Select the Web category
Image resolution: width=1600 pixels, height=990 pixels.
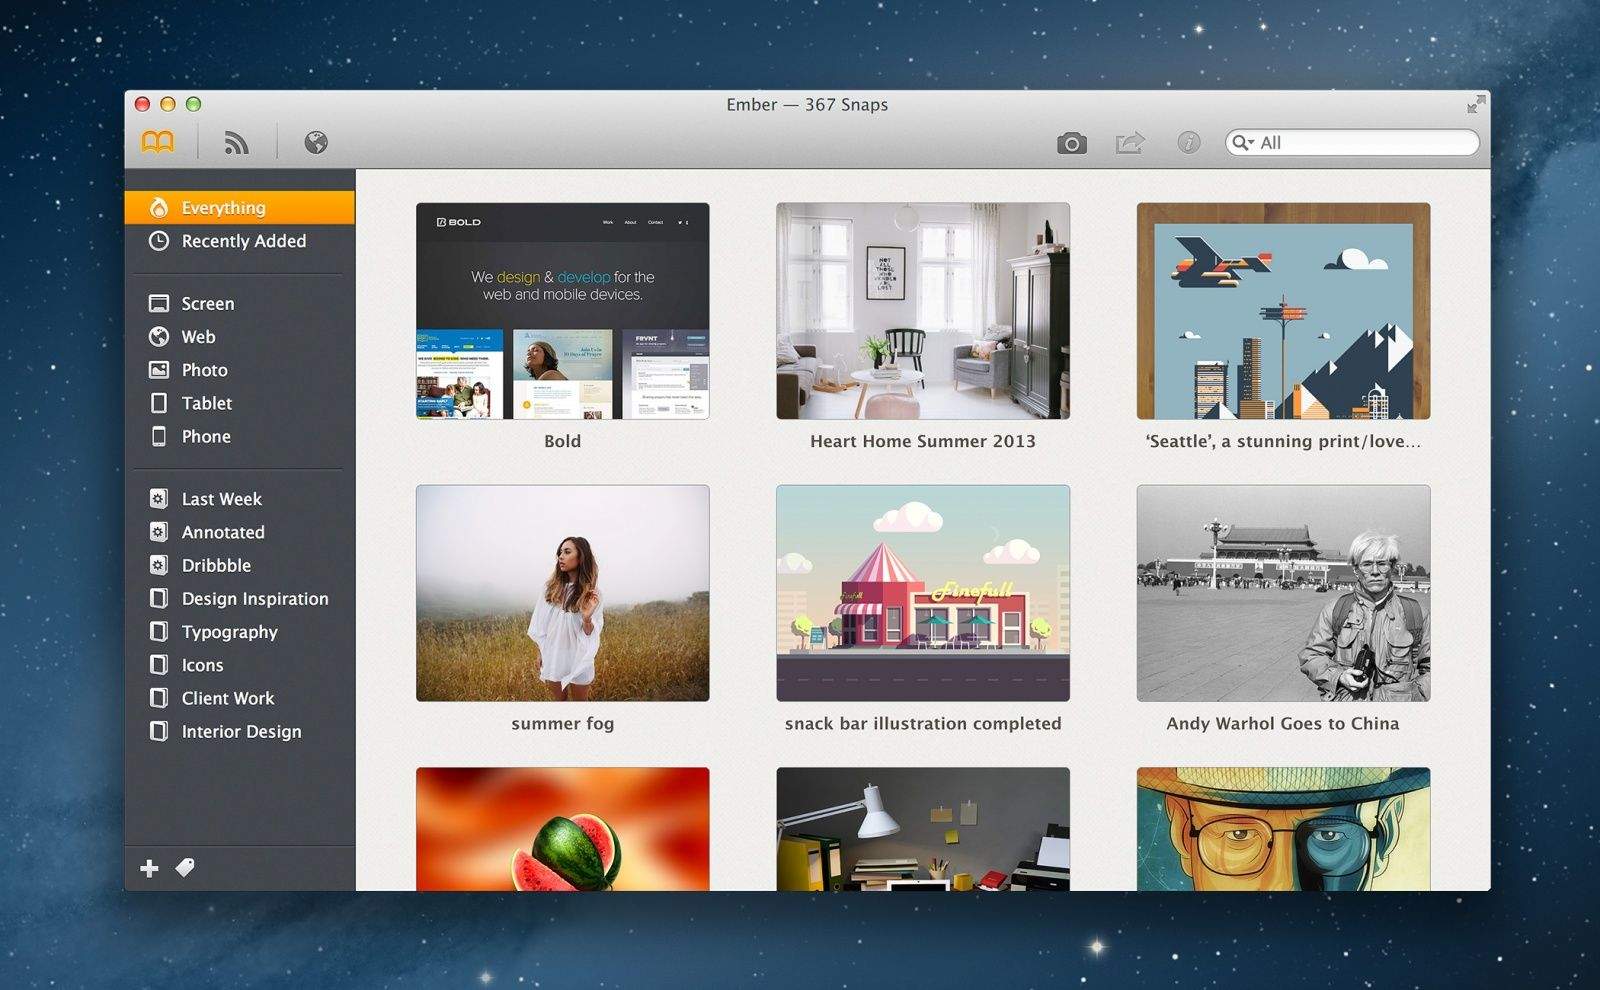[x=198, y=337]
